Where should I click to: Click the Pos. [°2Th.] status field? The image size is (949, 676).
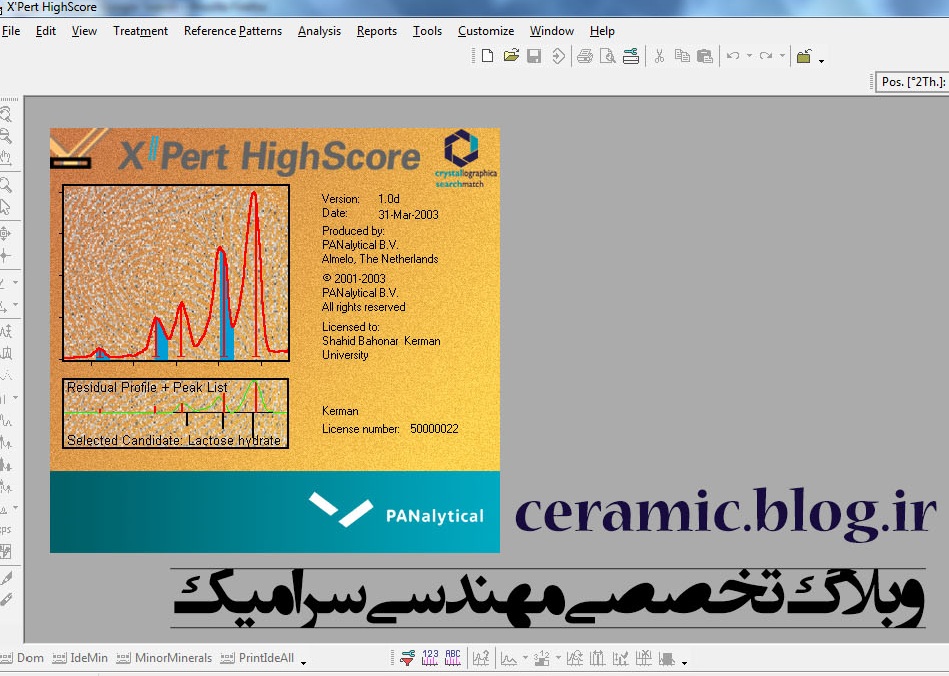coord(910,82)
